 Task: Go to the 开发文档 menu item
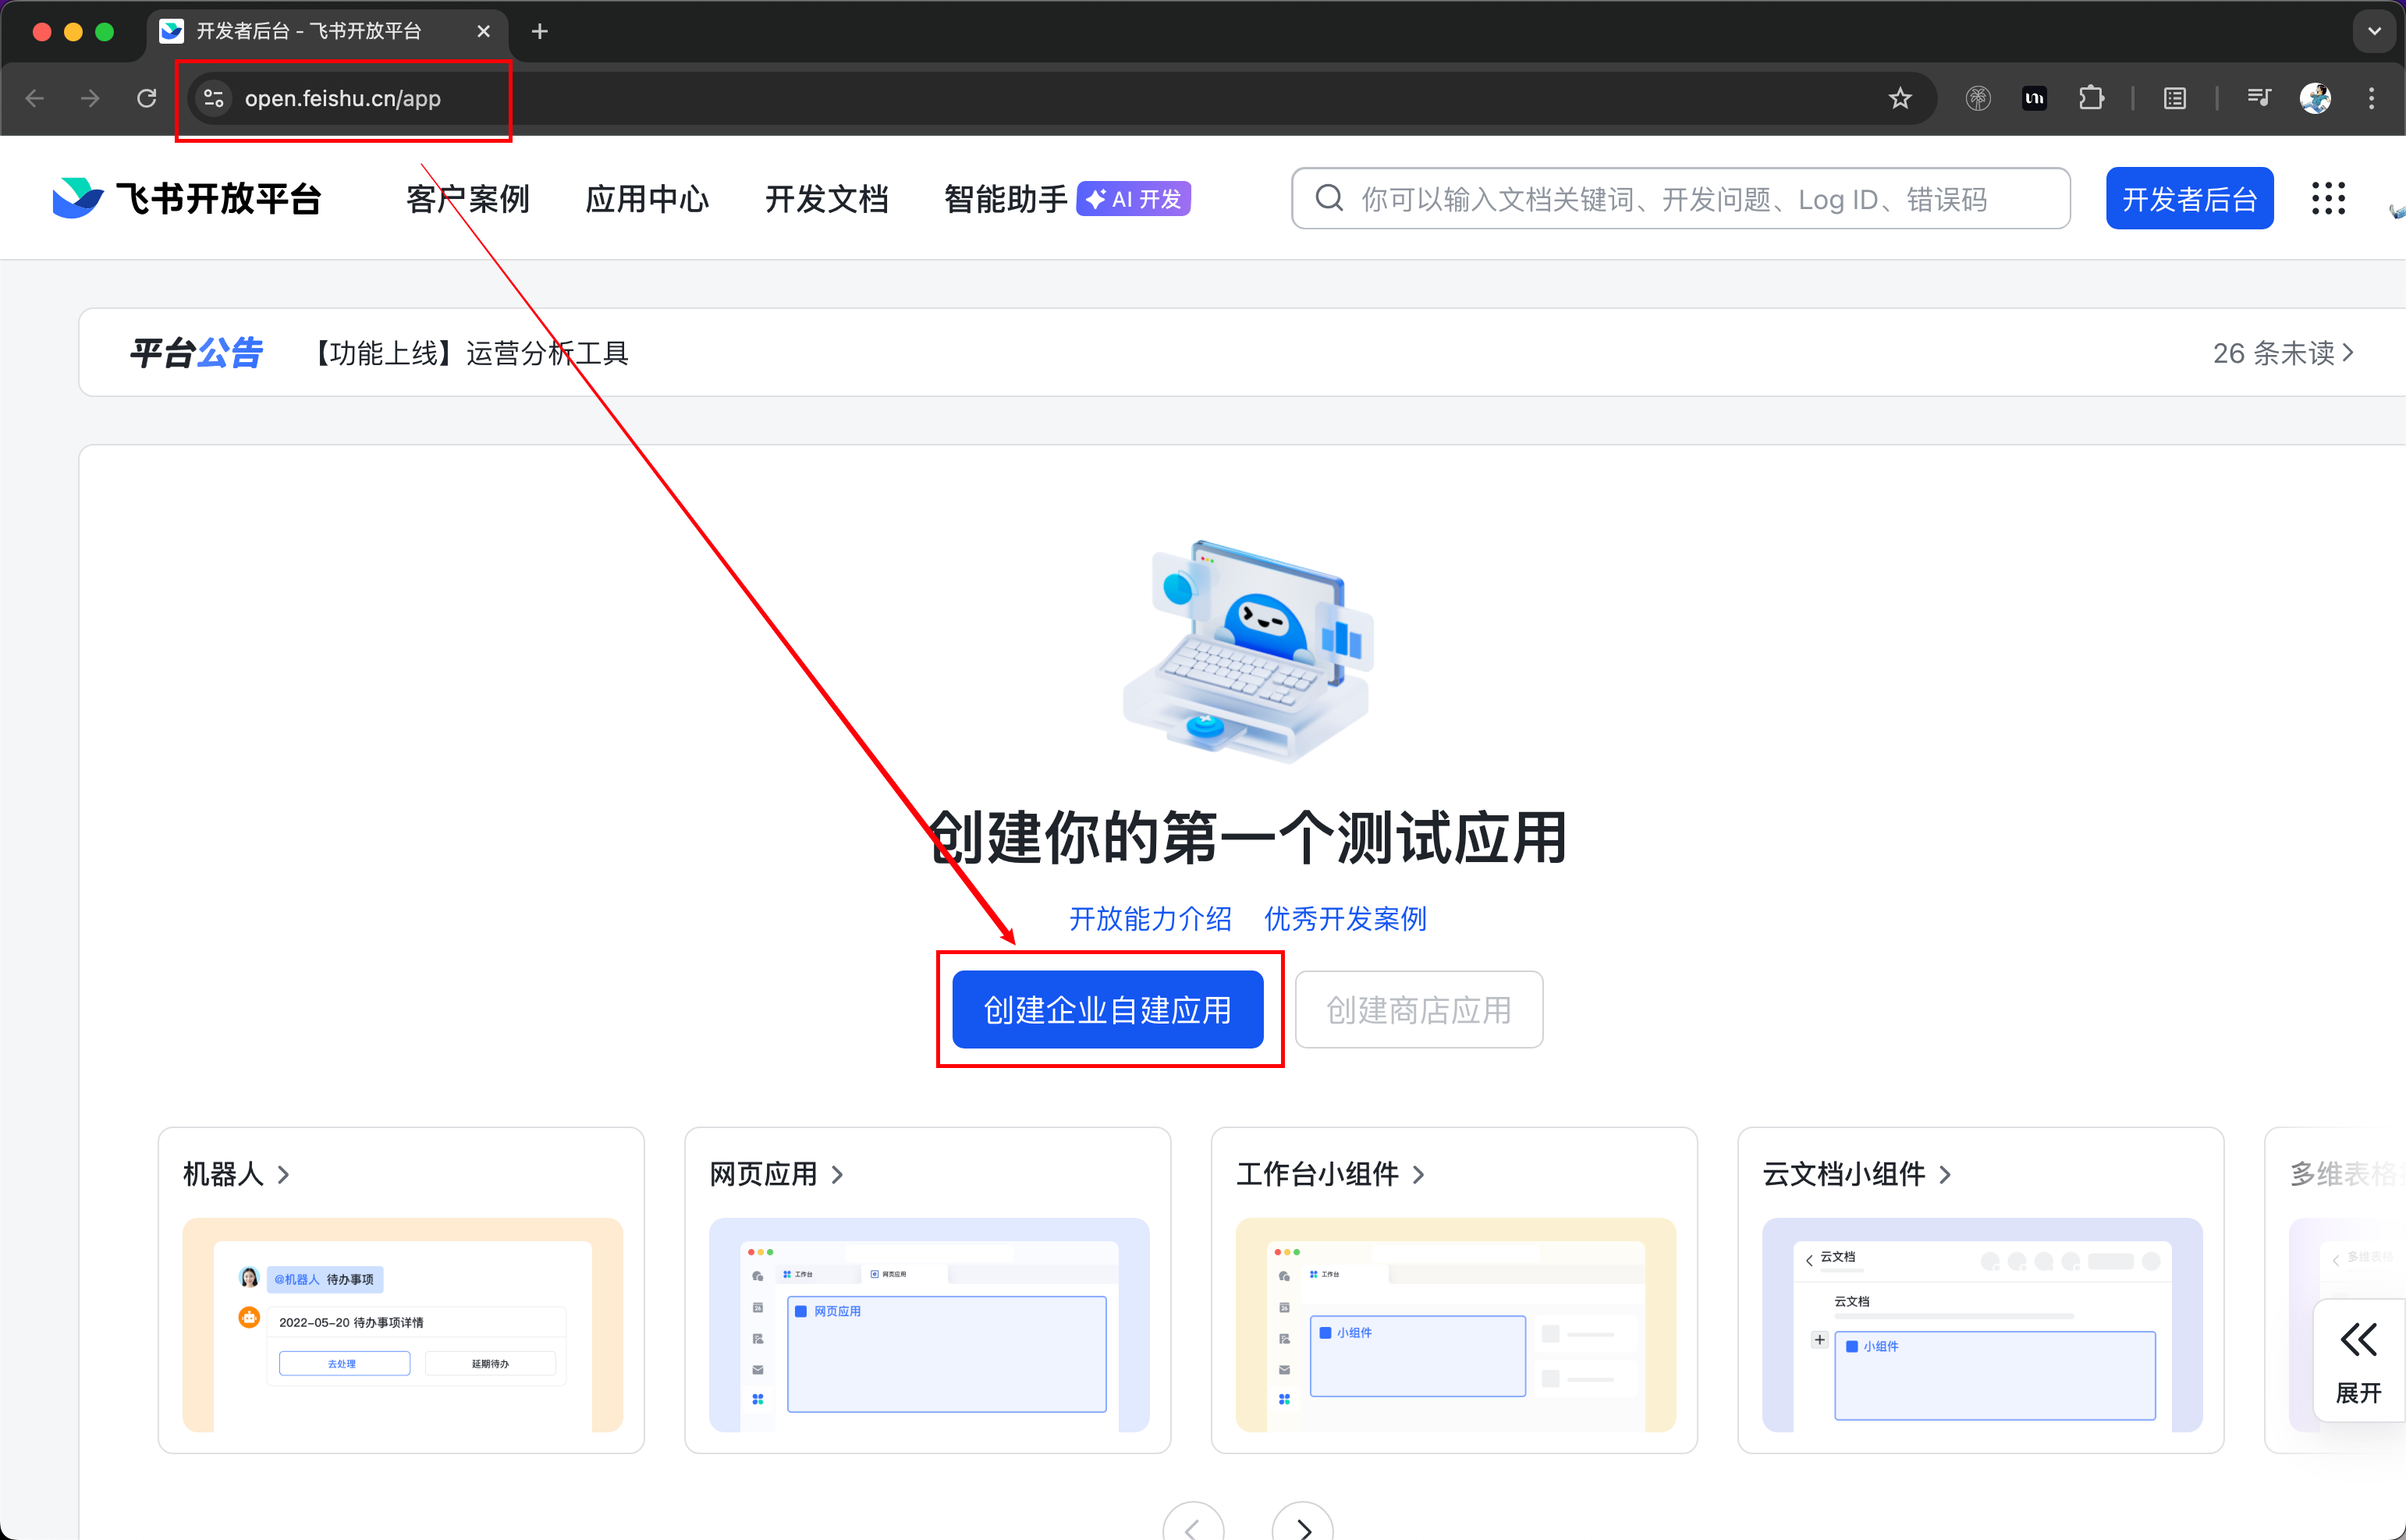pyautogui.click(x=826, y=198)
